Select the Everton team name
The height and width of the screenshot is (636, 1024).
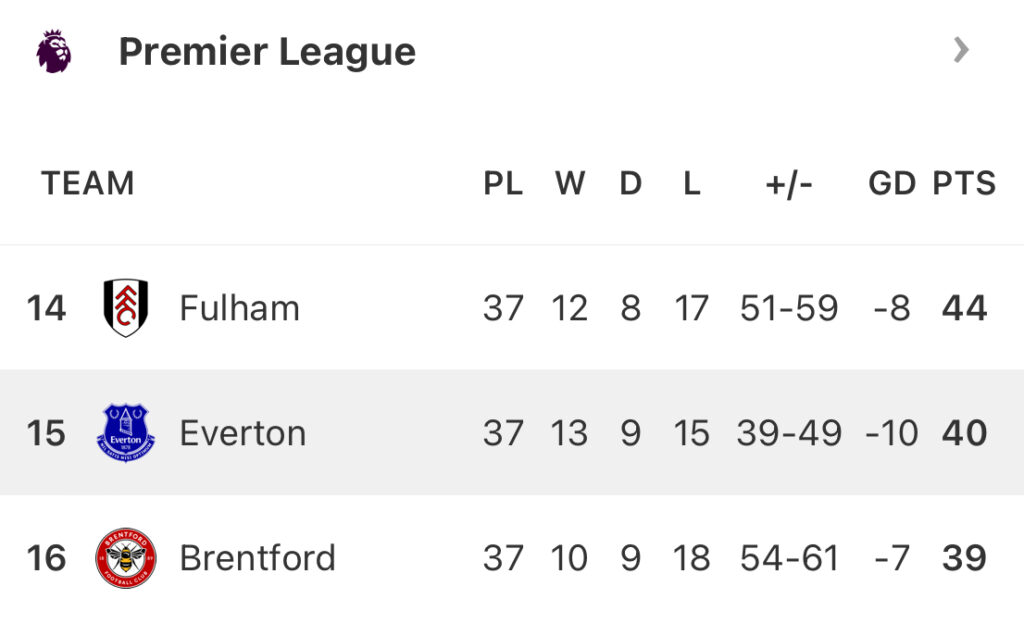click(x=243, y=433)
